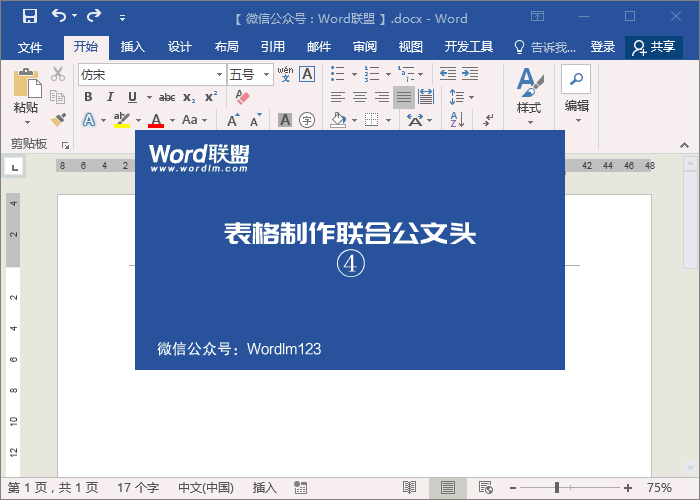
Task: Click the Undo arrow icon
Action: pos(59,16)
